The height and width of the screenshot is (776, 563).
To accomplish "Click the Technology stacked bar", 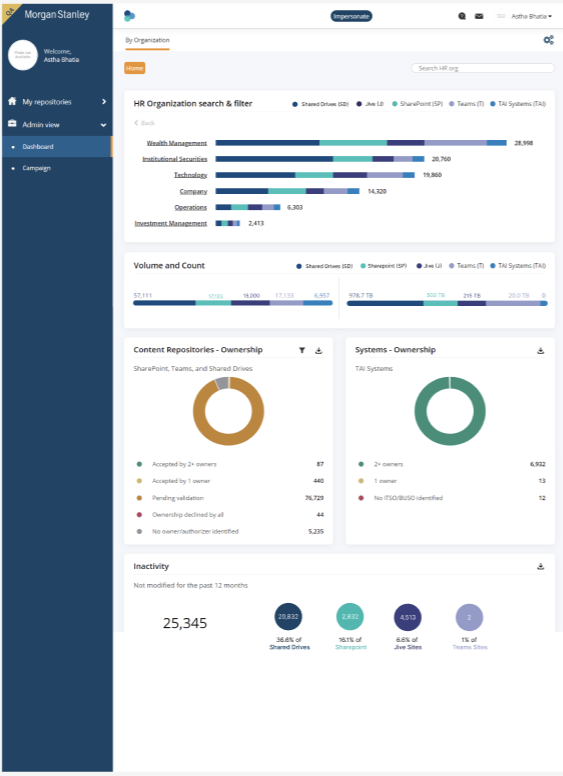I will 315,175.
